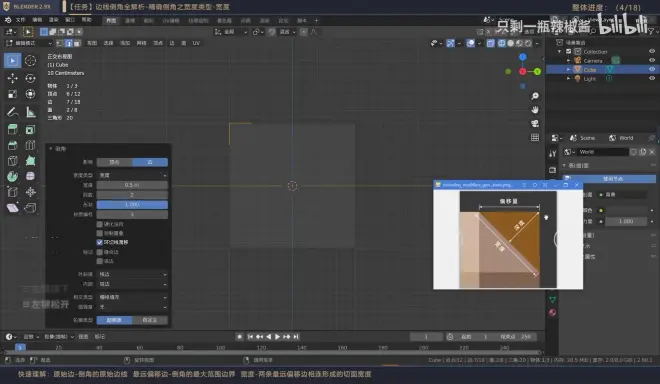Open the 编辑 Edit menu

(x=37, y=20)
